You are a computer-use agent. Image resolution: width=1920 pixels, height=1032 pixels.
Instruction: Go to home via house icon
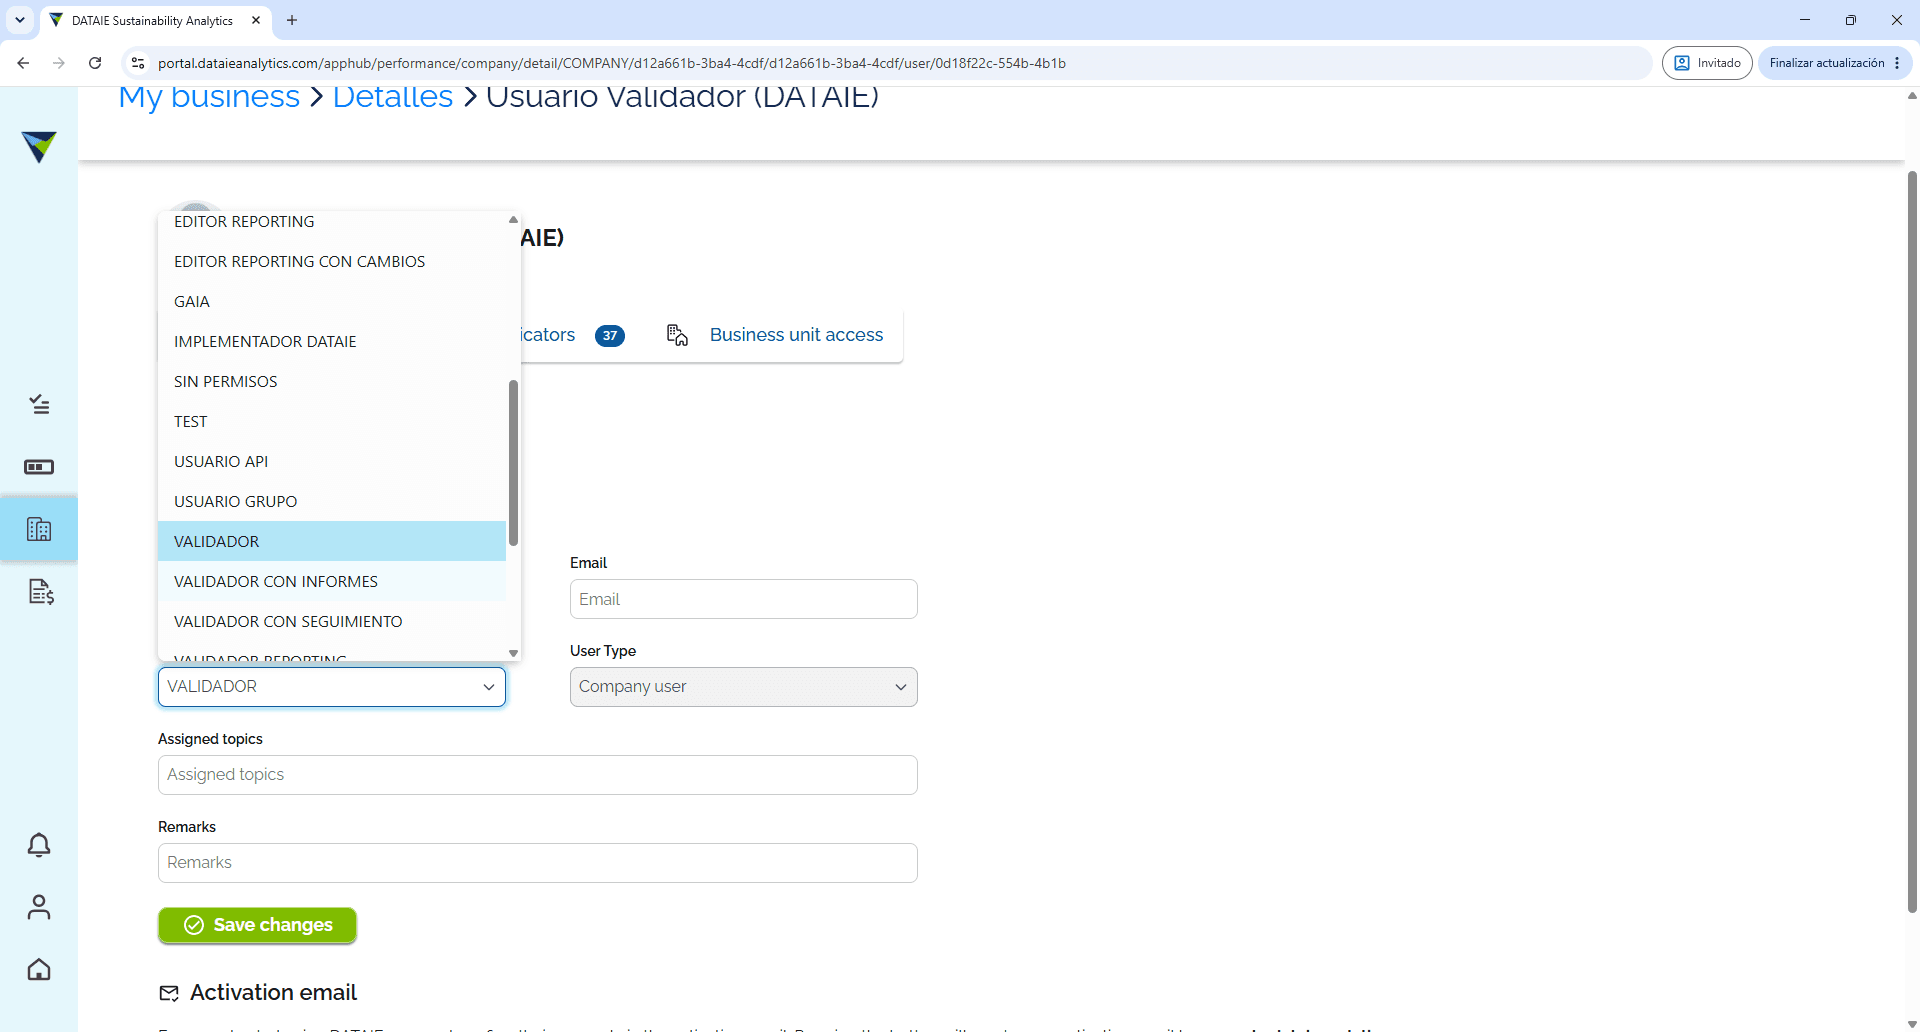click(39, 969)
